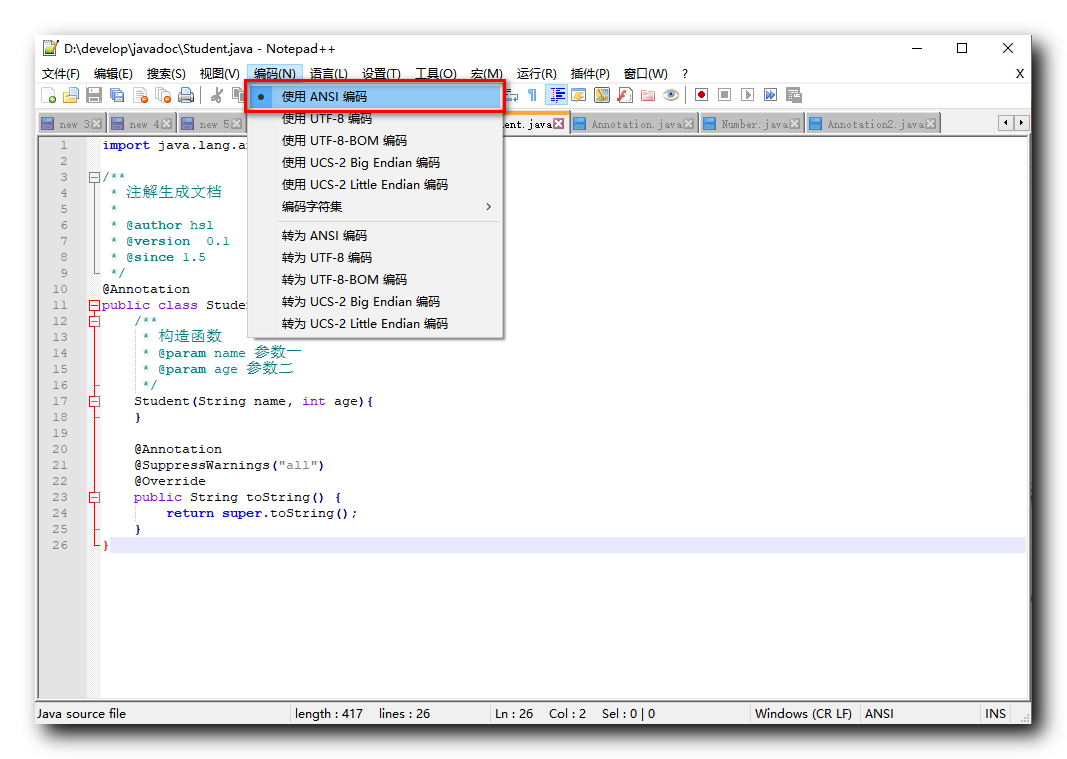The image size is (1067, 759).
Task: Click Windows (CR LF) in status bar
Action: (x=803, y=713)
